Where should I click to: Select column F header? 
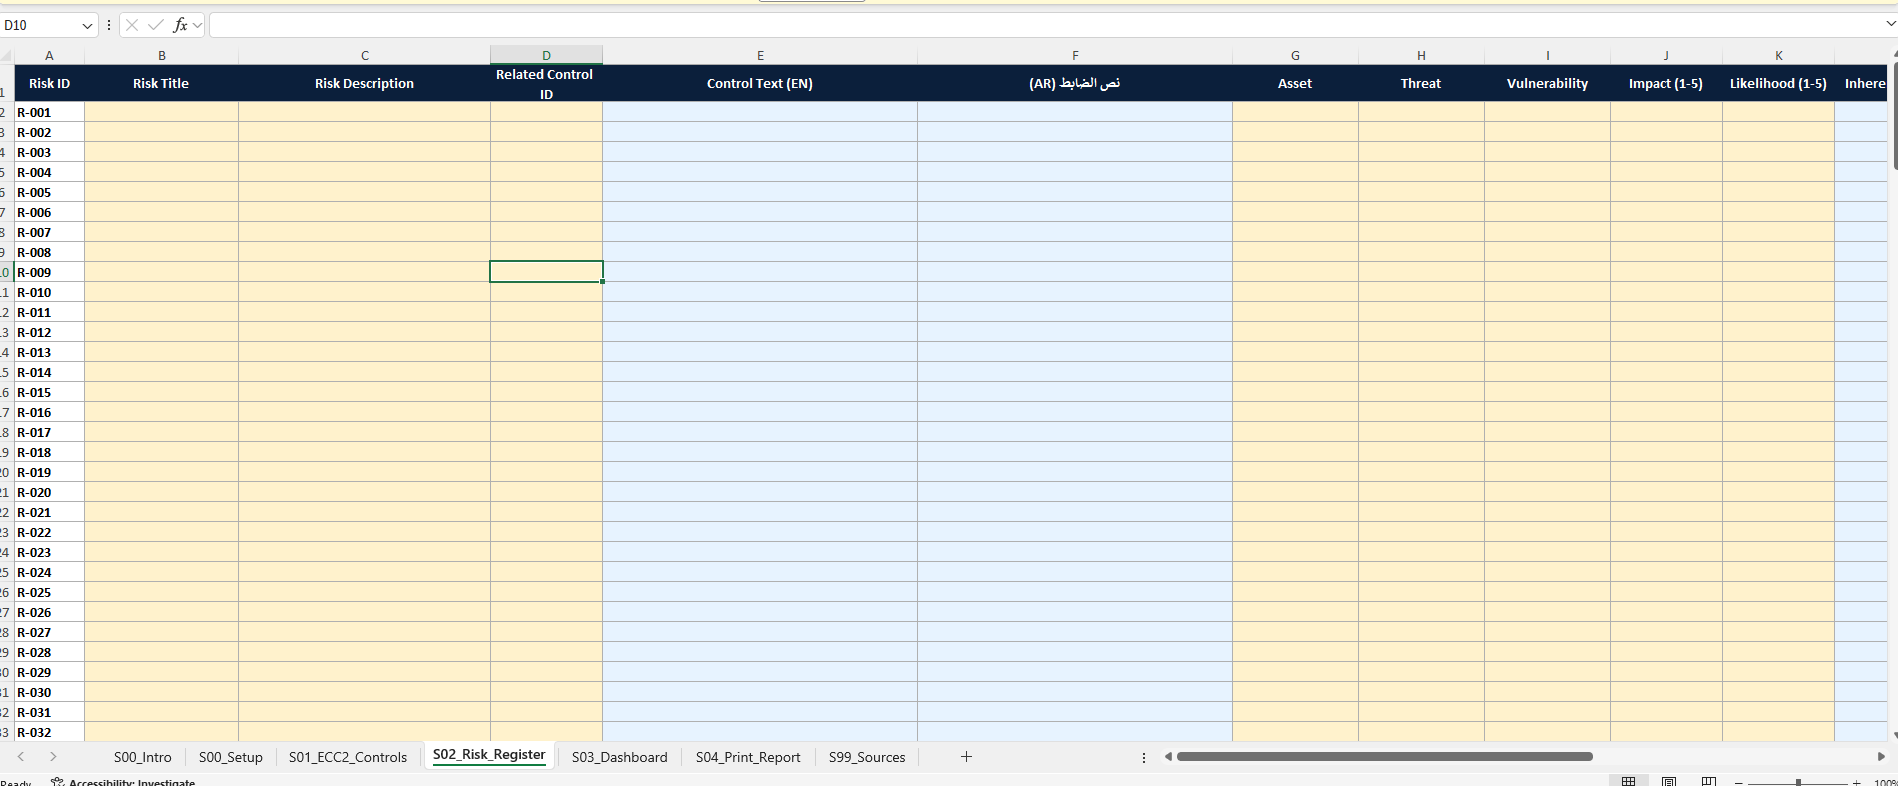(1075, 56)
